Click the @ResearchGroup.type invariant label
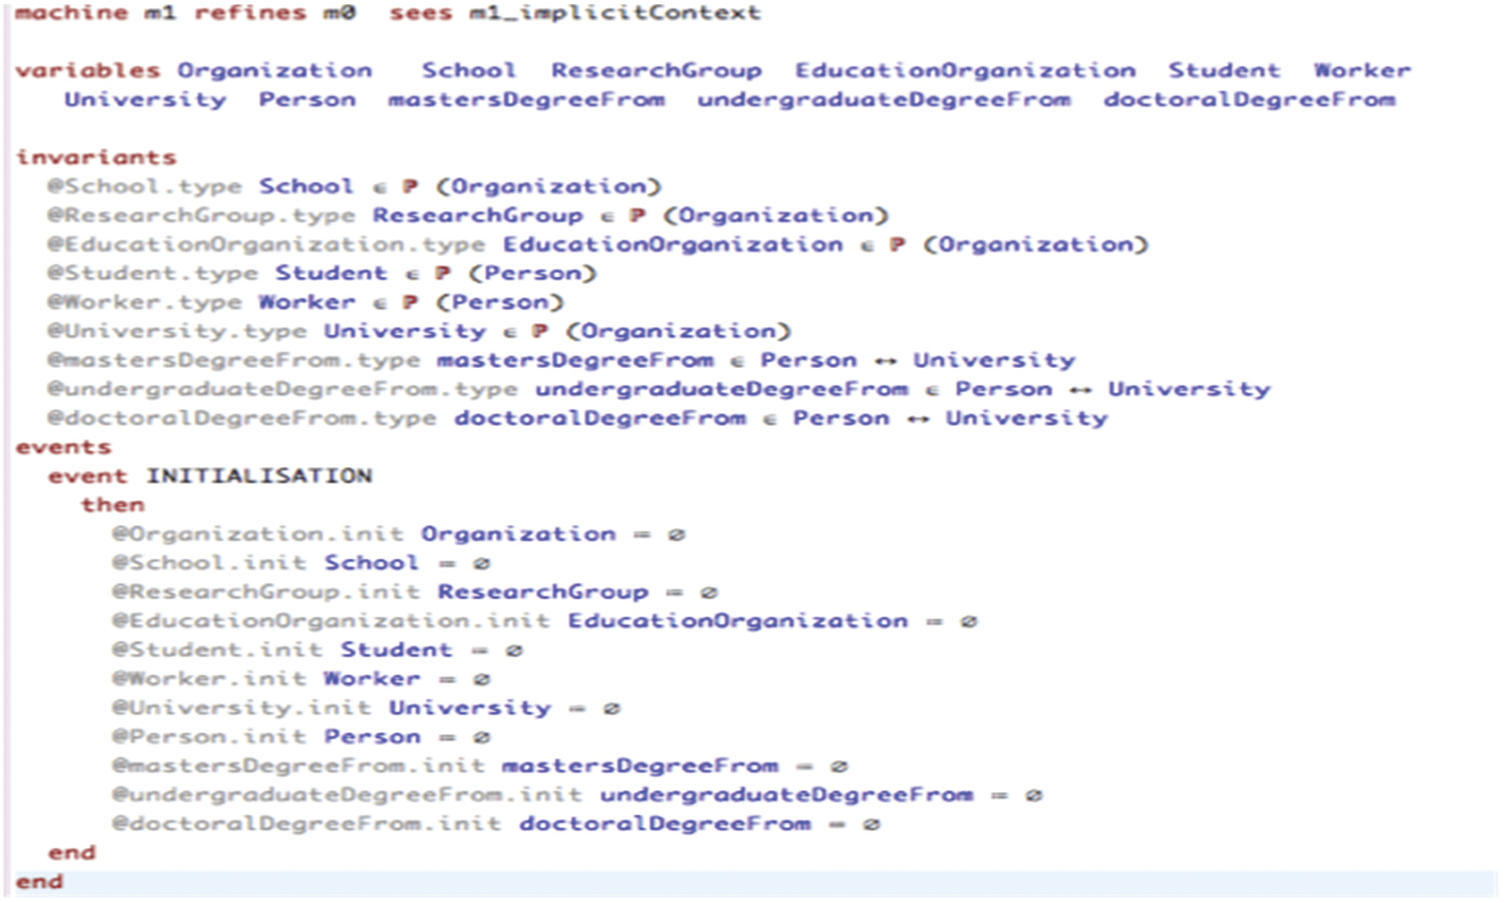The width and height of the screenshot is (1505, 903). point(201,216)
